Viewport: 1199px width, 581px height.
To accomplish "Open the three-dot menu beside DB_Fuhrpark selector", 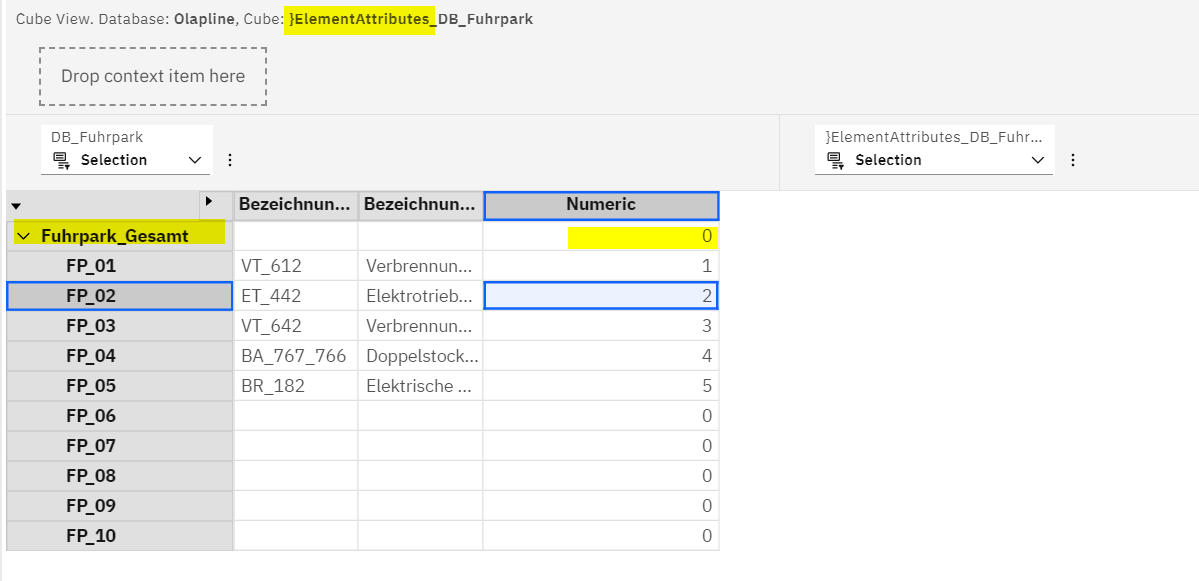I will tap(230, 160).
